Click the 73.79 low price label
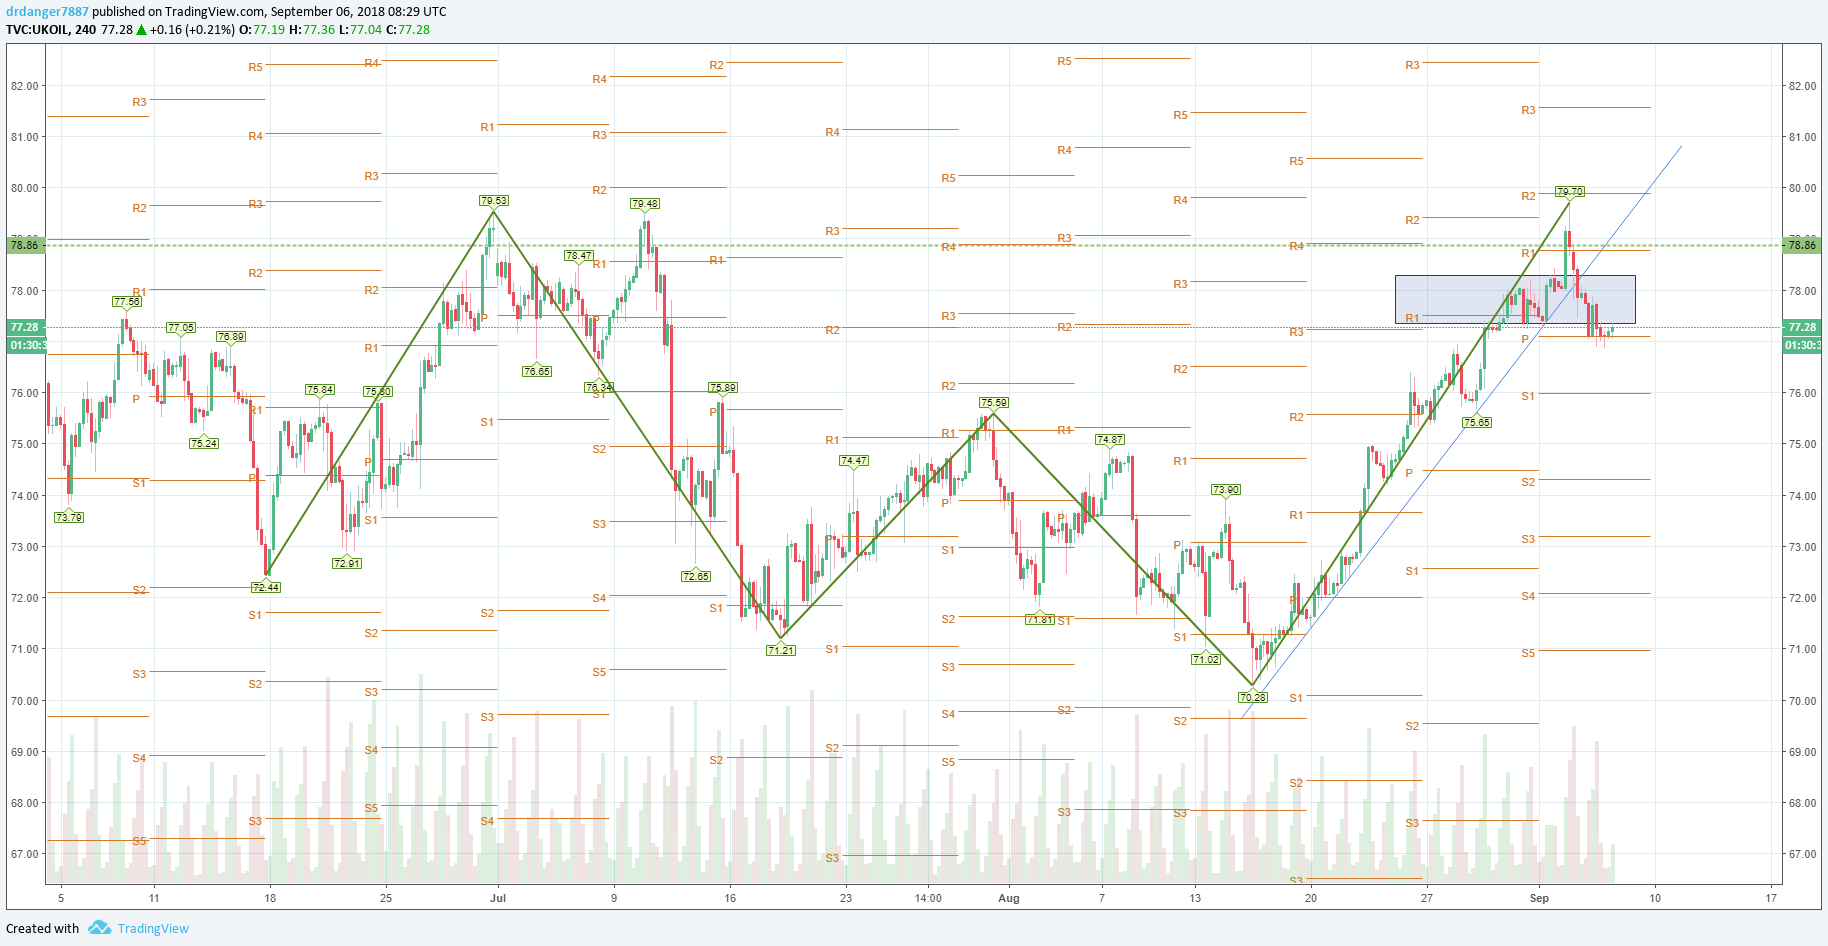The width and height of the screenshot is (1828, 946). (x=69, y=517)
